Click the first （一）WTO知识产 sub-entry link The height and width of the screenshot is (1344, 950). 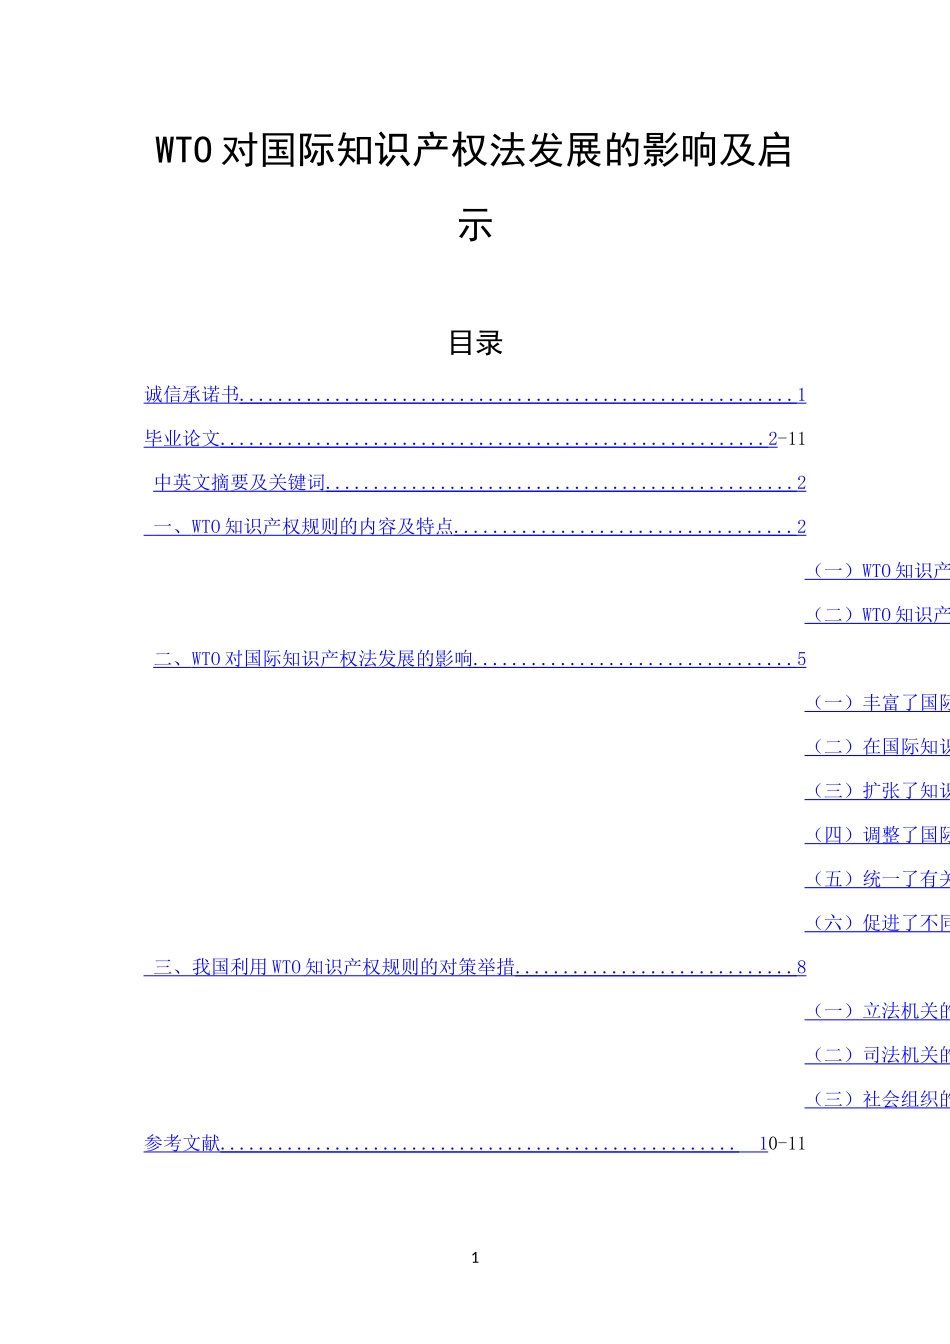point(877,571)
